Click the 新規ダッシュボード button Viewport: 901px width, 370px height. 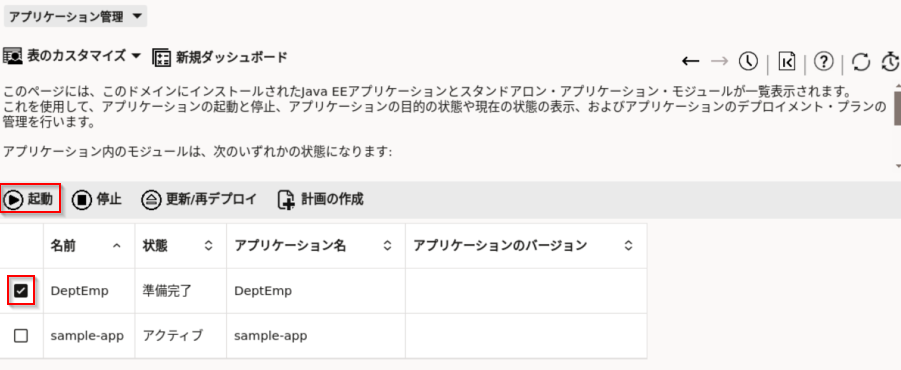click(220, 57)
